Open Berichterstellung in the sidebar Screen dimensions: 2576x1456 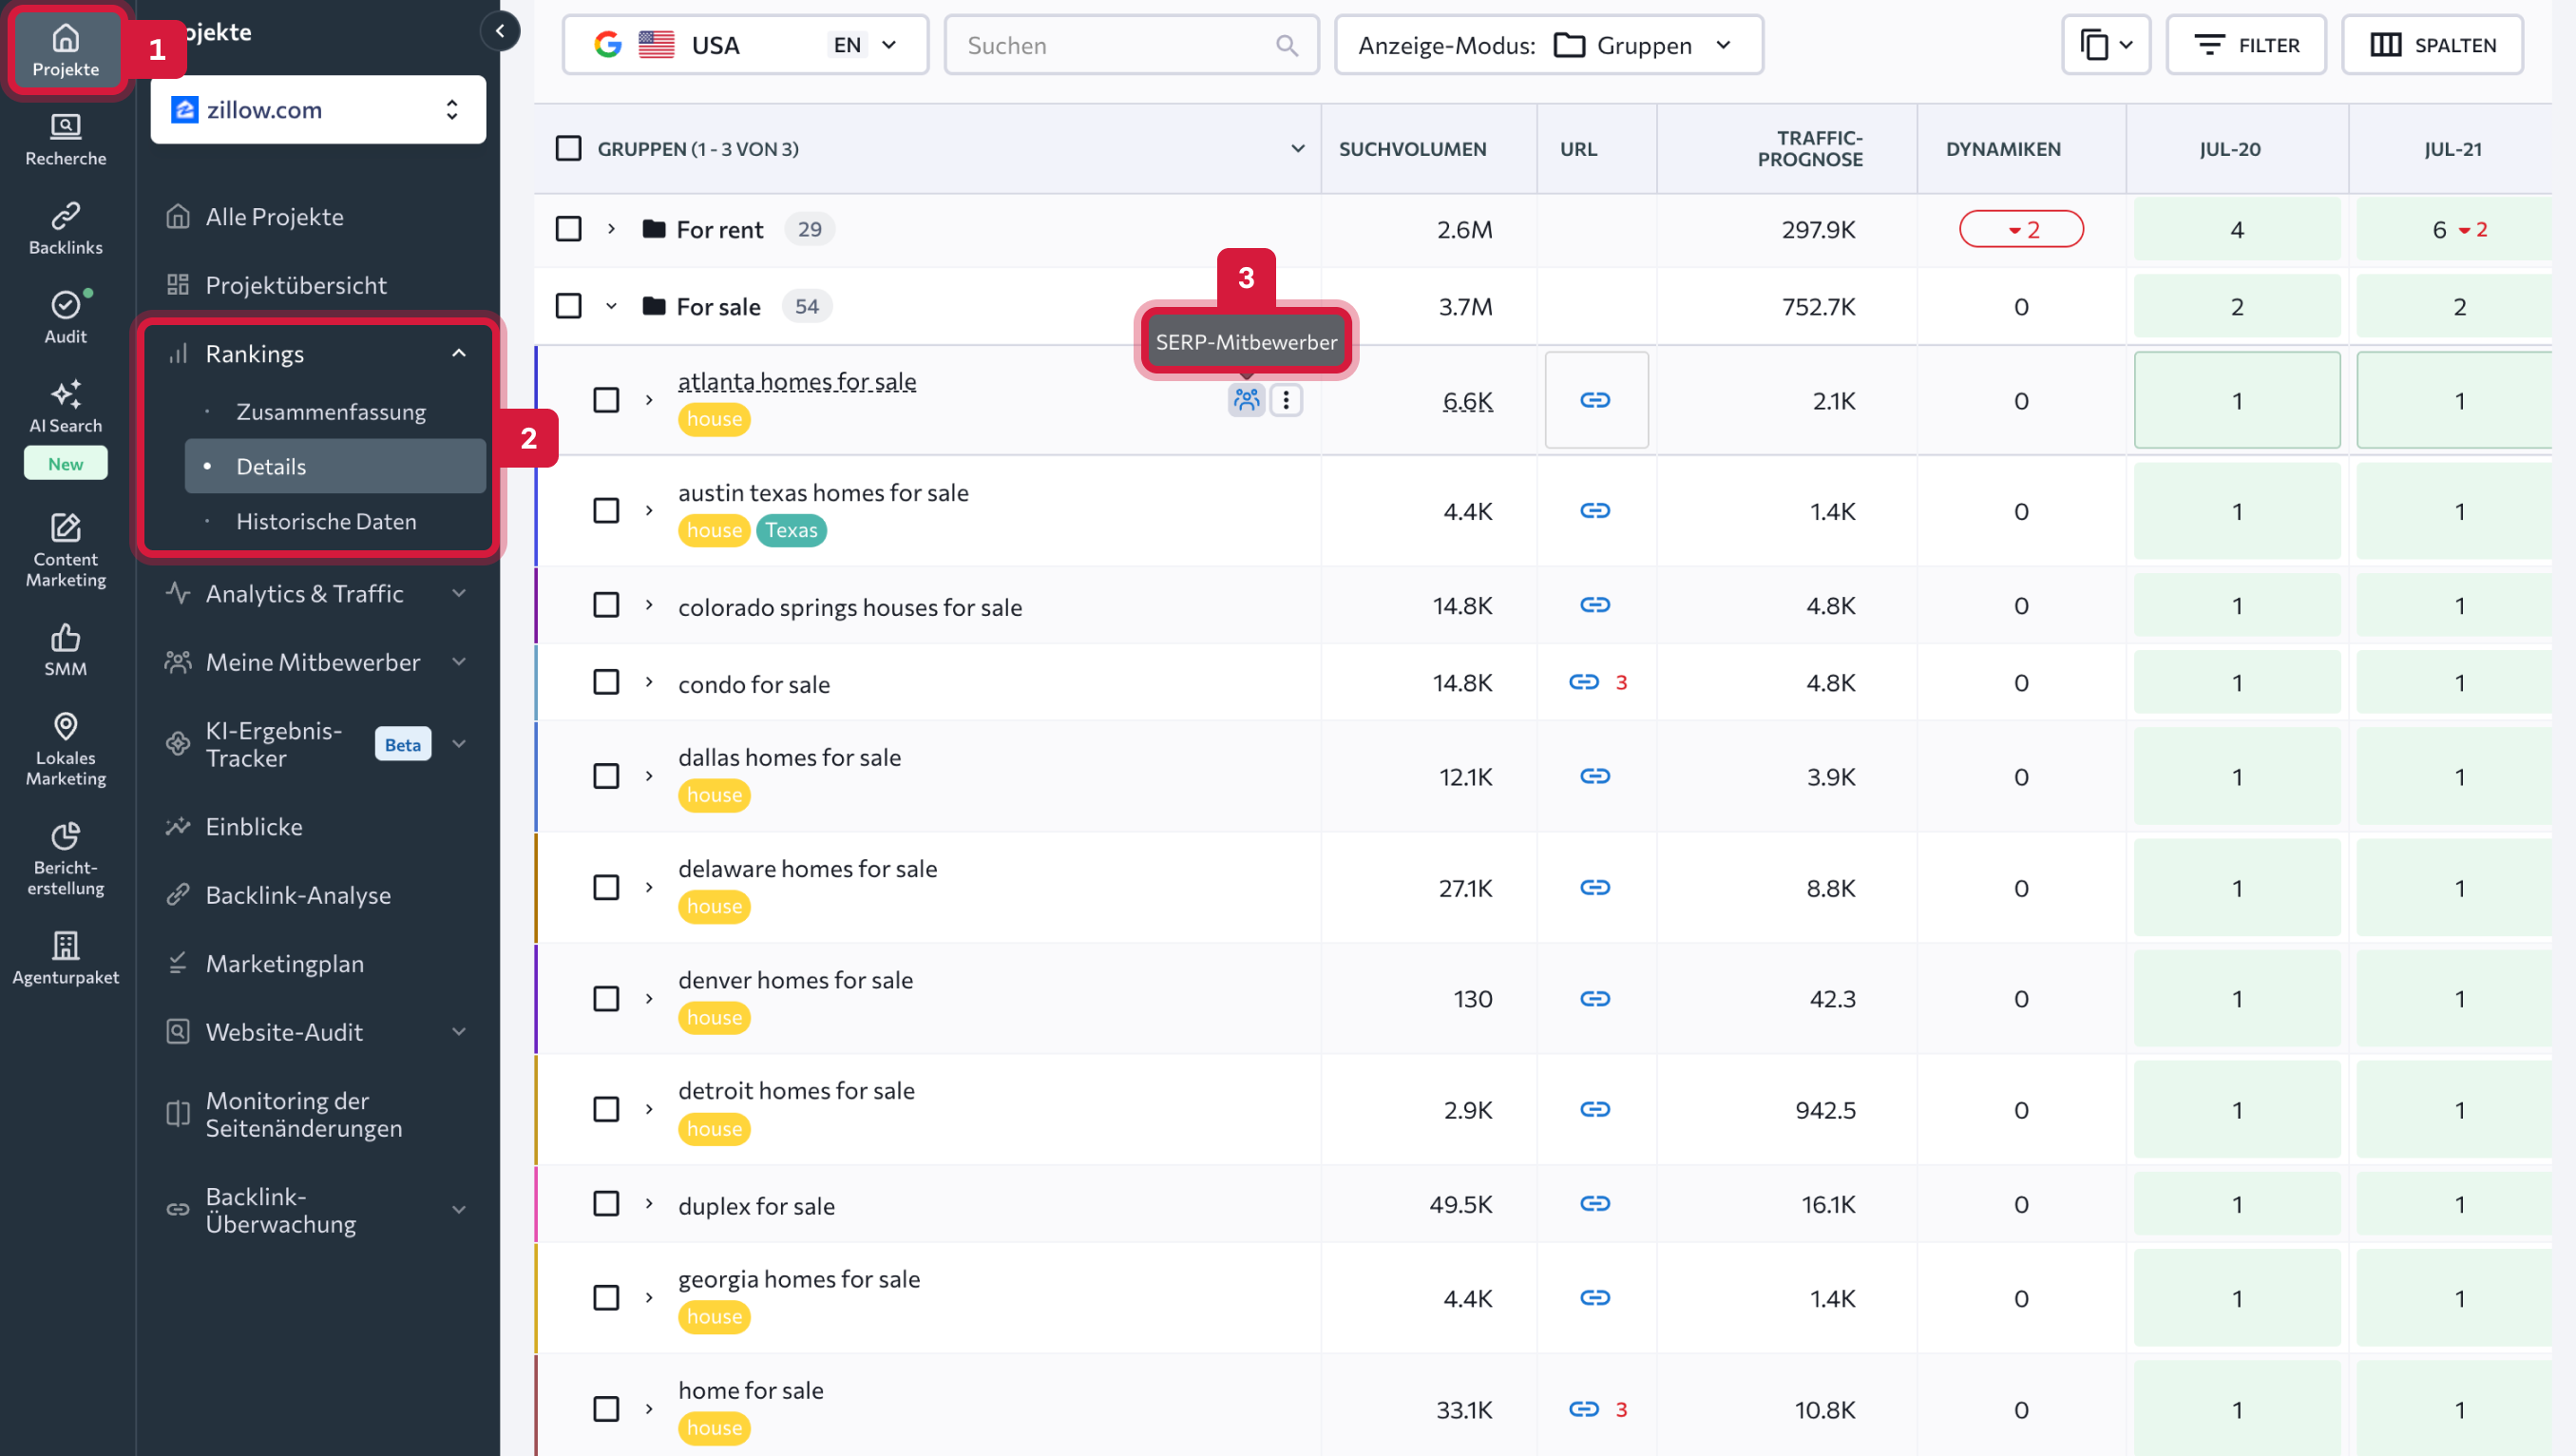(x=65, y=859)
